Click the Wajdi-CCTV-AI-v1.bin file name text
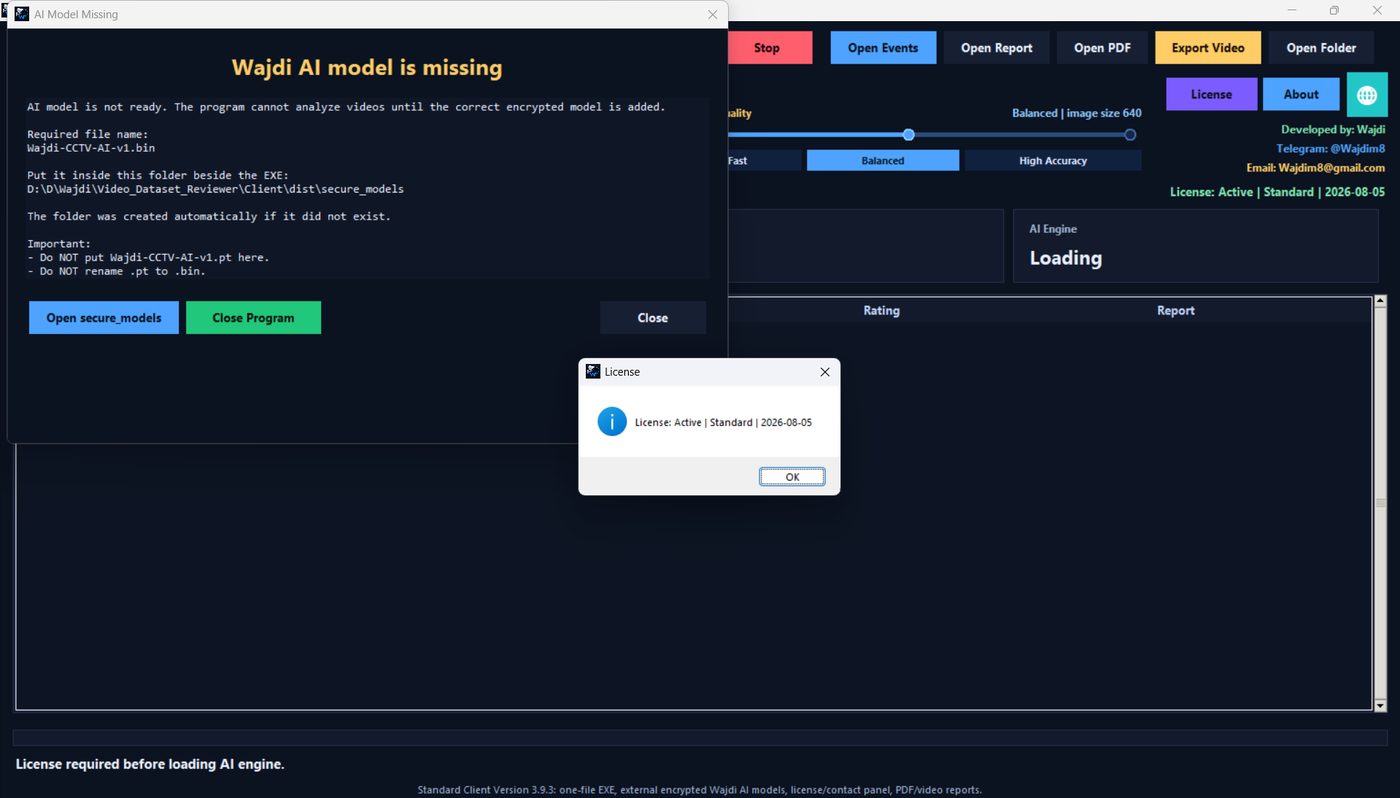Image resolution: width=1400 pixels, height=798 pixels. [91, 148]
